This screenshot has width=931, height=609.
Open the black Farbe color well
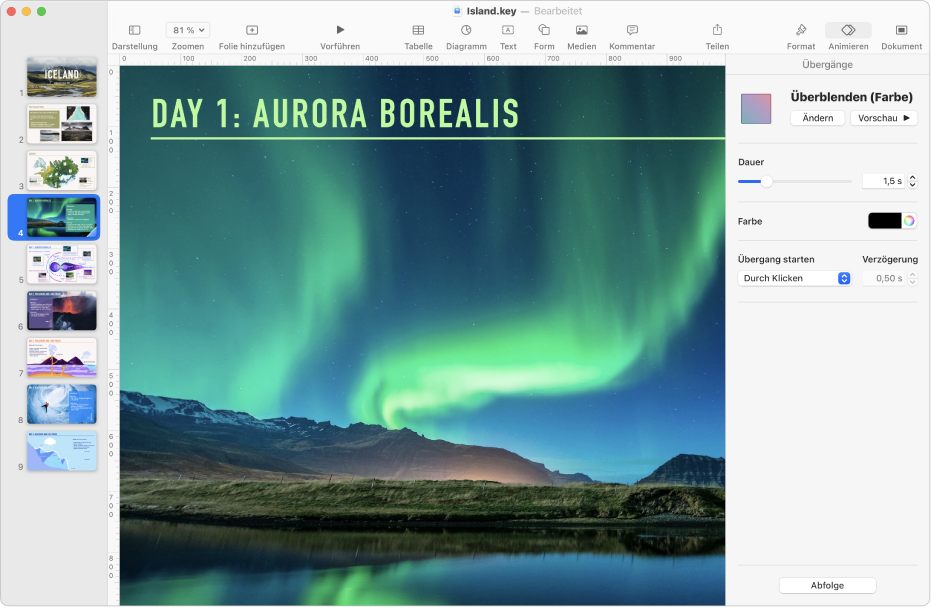pyautogui.click(x=884, y=221)
